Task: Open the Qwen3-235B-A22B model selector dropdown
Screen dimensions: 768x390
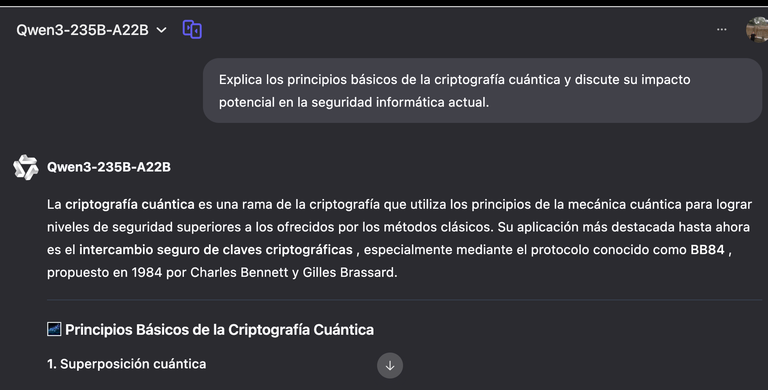Action: point(91,30)
